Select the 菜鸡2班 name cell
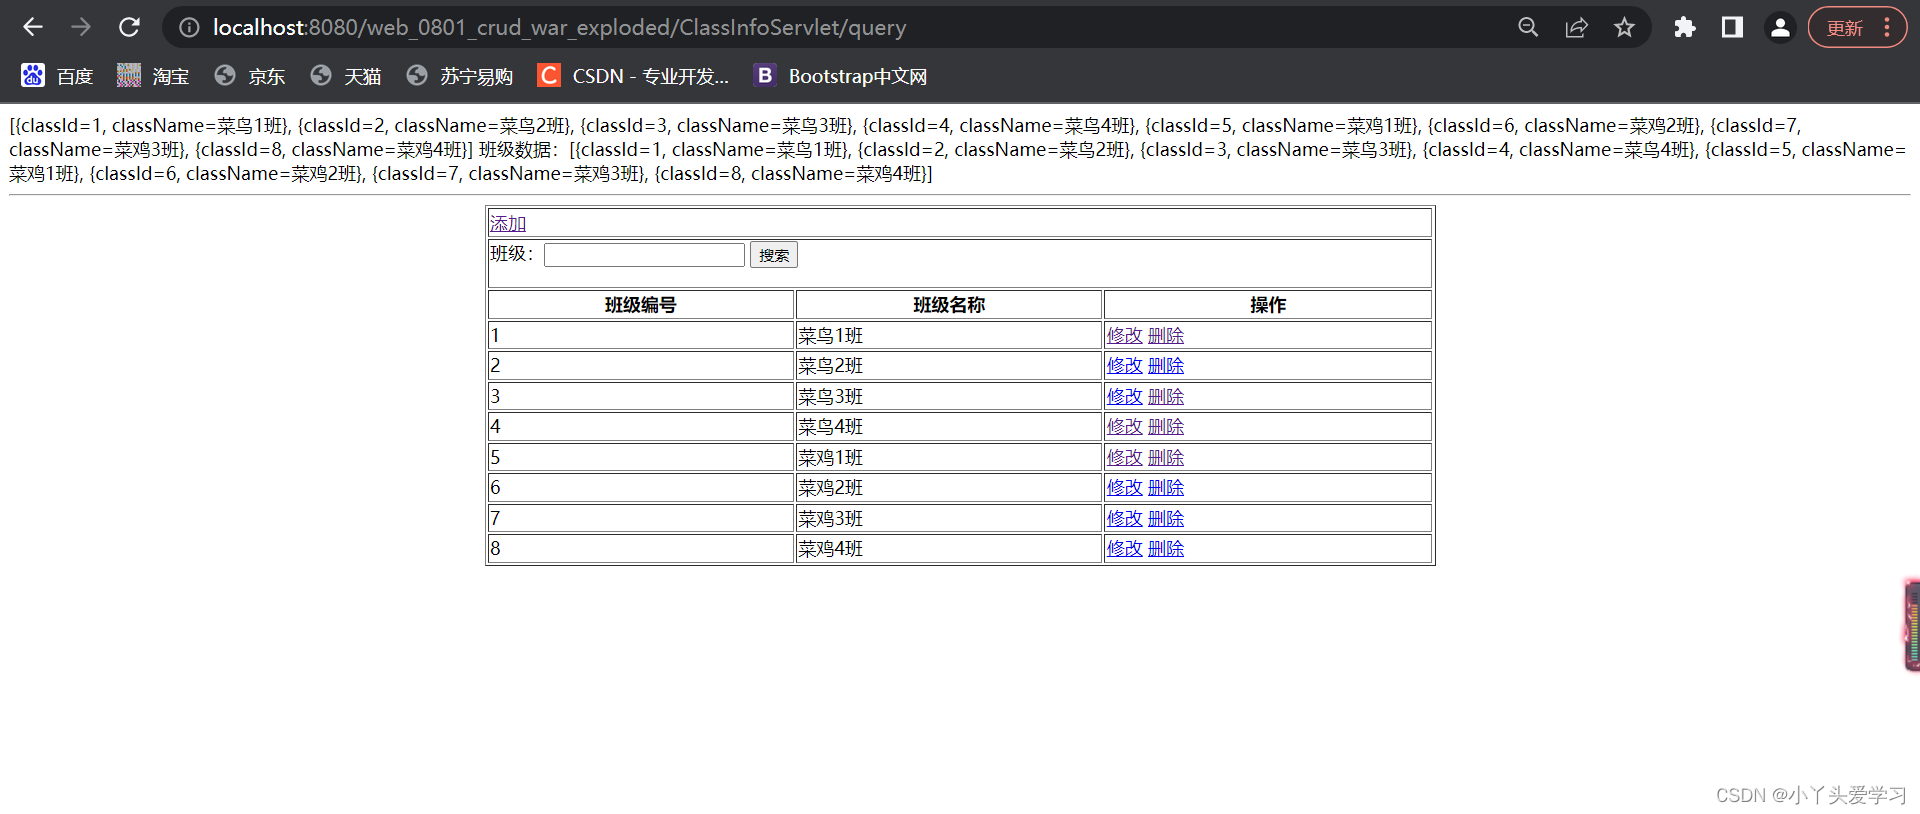This screenshot has width=1920, height=814. [949, 488]
